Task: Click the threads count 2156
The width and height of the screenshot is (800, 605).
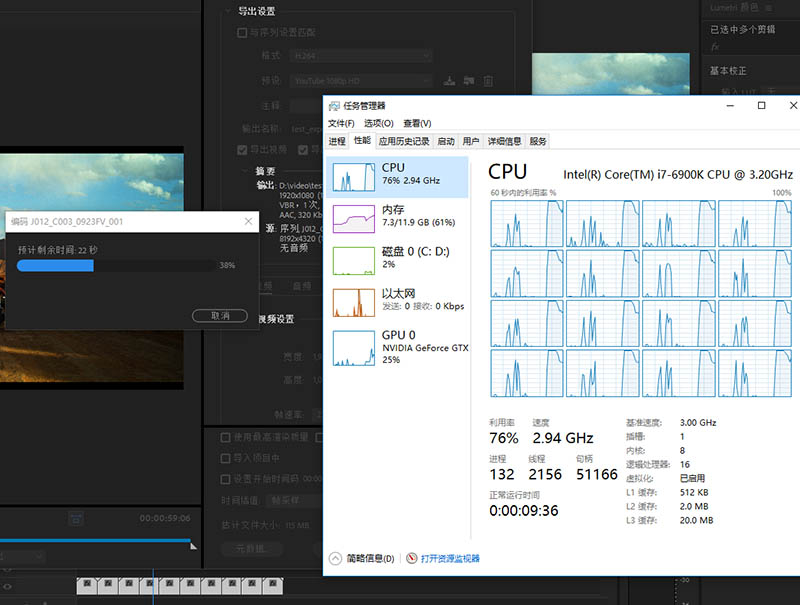Action: click(x=545, y=474)
